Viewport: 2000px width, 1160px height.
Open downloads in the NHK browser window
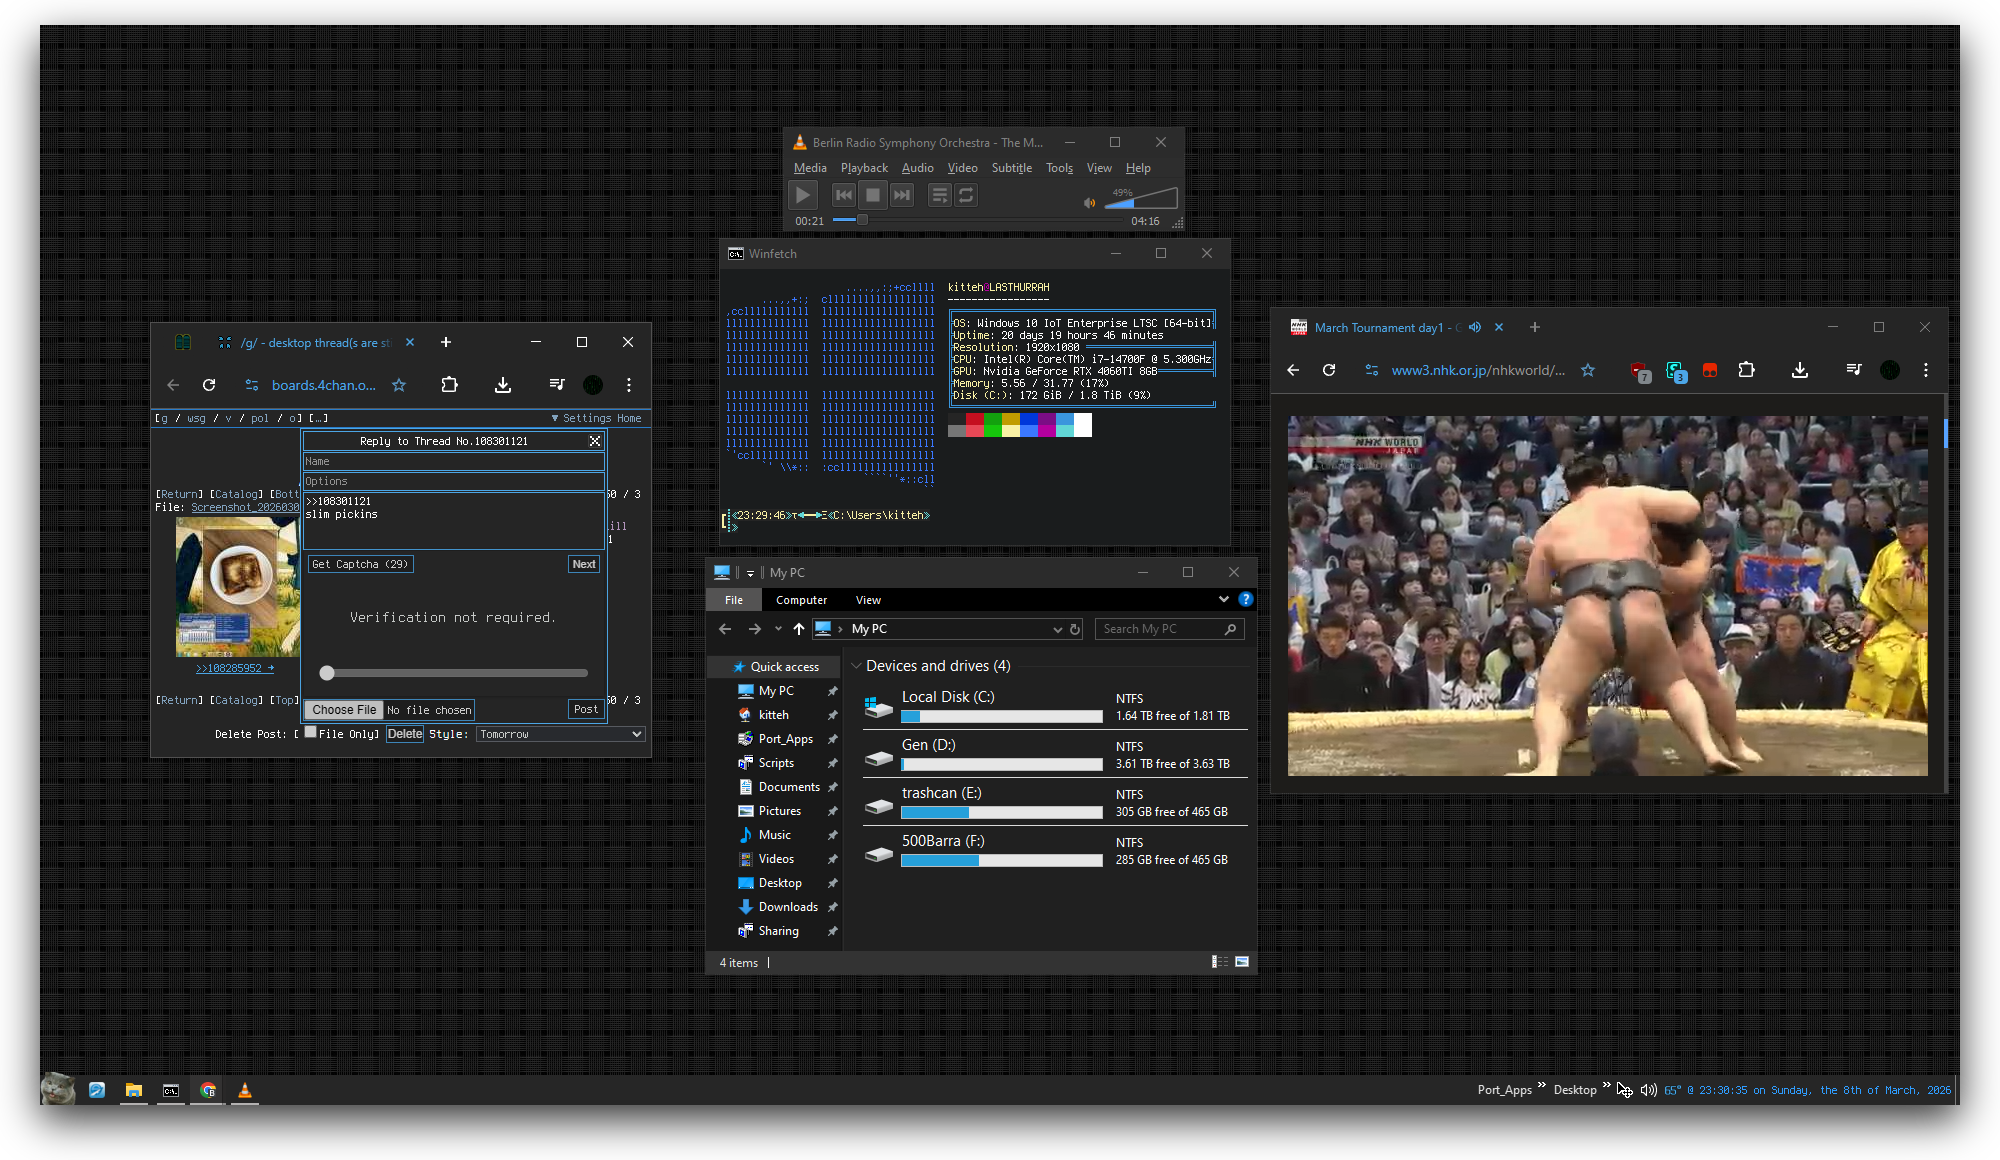point(1799,370)
